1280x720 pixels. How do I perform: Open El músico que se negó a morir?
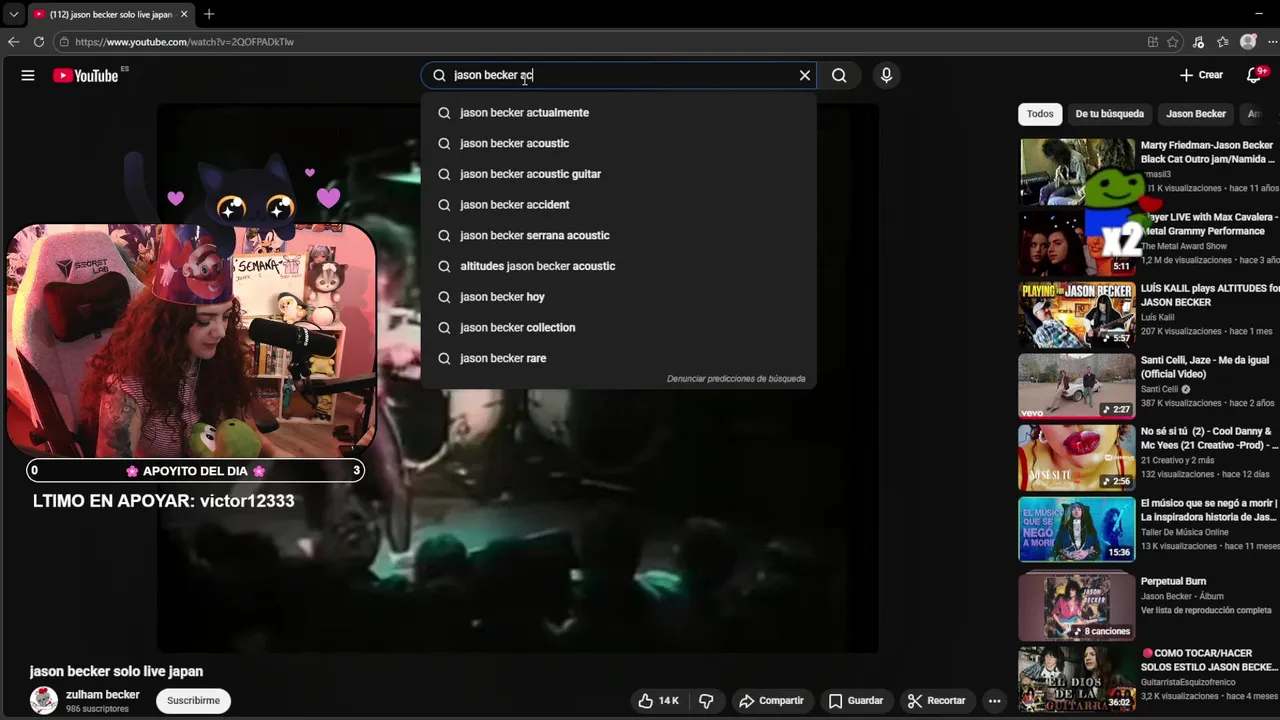tap(1209, 510)
